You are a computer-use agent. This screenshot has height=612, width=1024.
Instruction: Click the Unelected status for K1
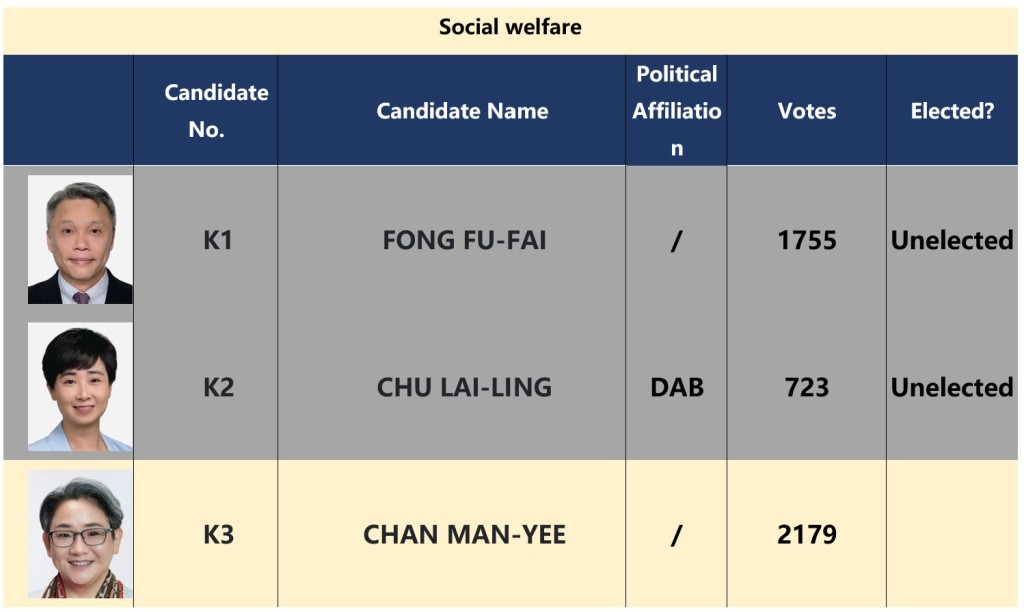point(952,240)
